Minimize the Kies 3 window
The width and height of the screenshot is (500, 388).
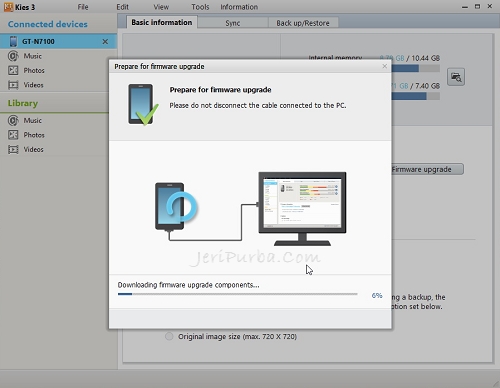click(465, 7)
